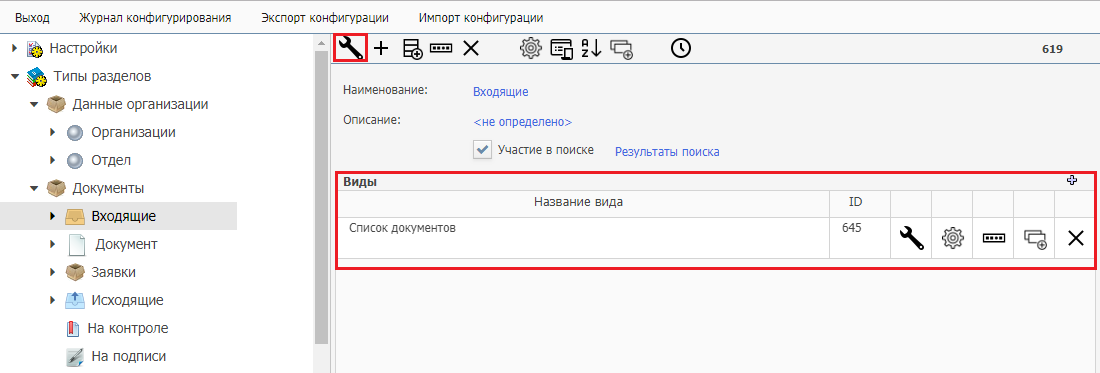Screen dimensions: 1100x373
Task: Open Журнал конфигурирования menu
Action: pyautogui.click(x=155, y=17)
